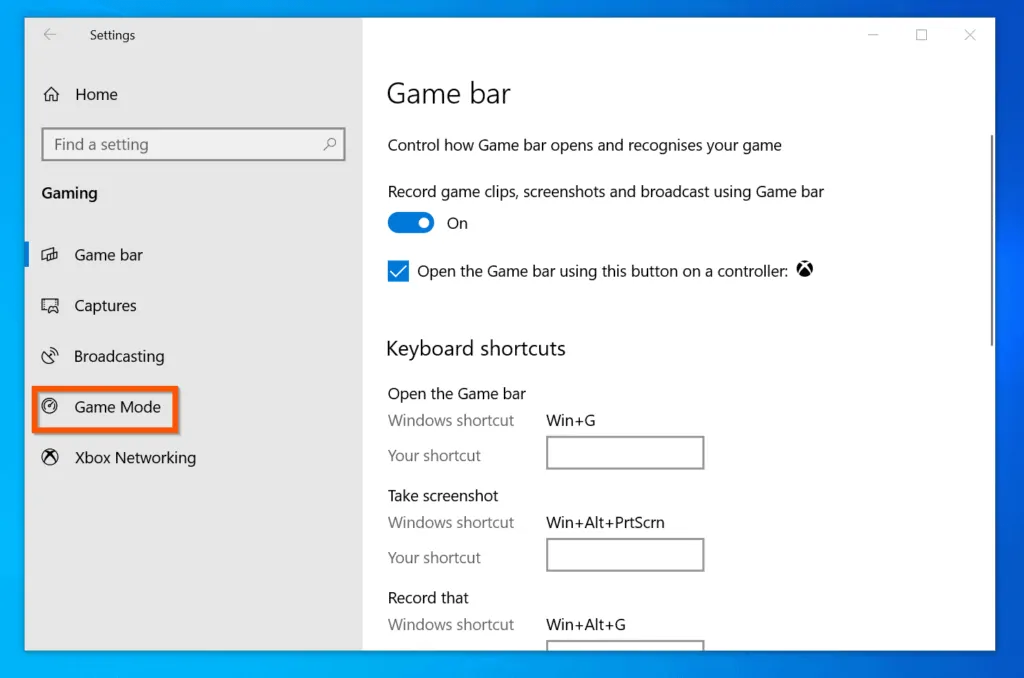The height and width of the screenshot is (678, 1024).
Task: Click Your shortcut field for Take screenshot
Action: [625, 555]
